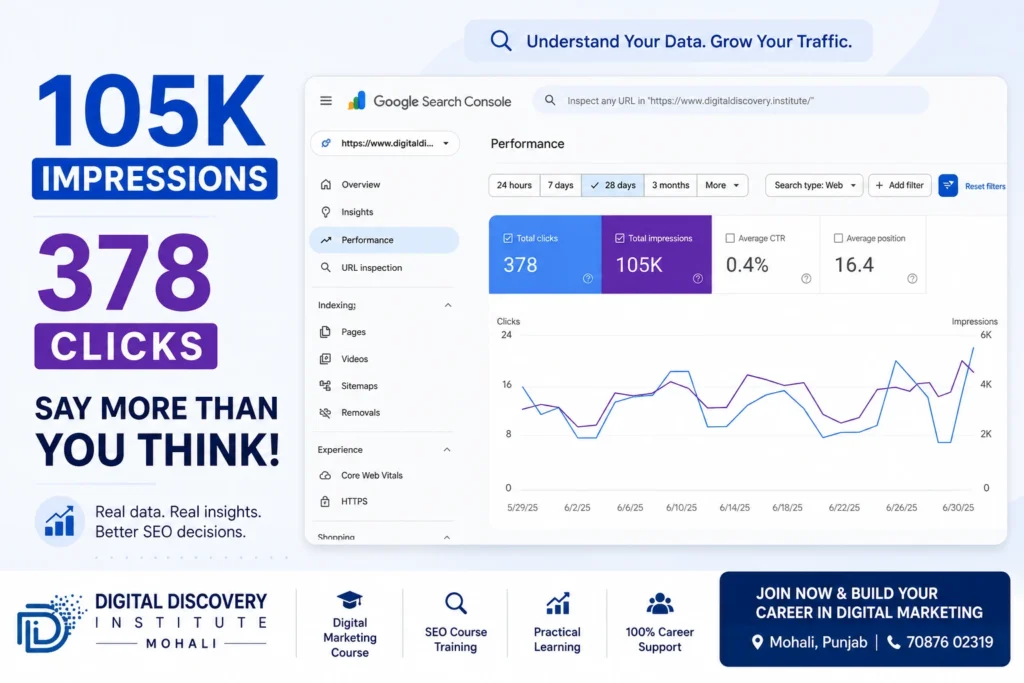Viewport: 1024px width, 683px height.
Task: Click the blue filter options icon
Action: pos(948,185)
